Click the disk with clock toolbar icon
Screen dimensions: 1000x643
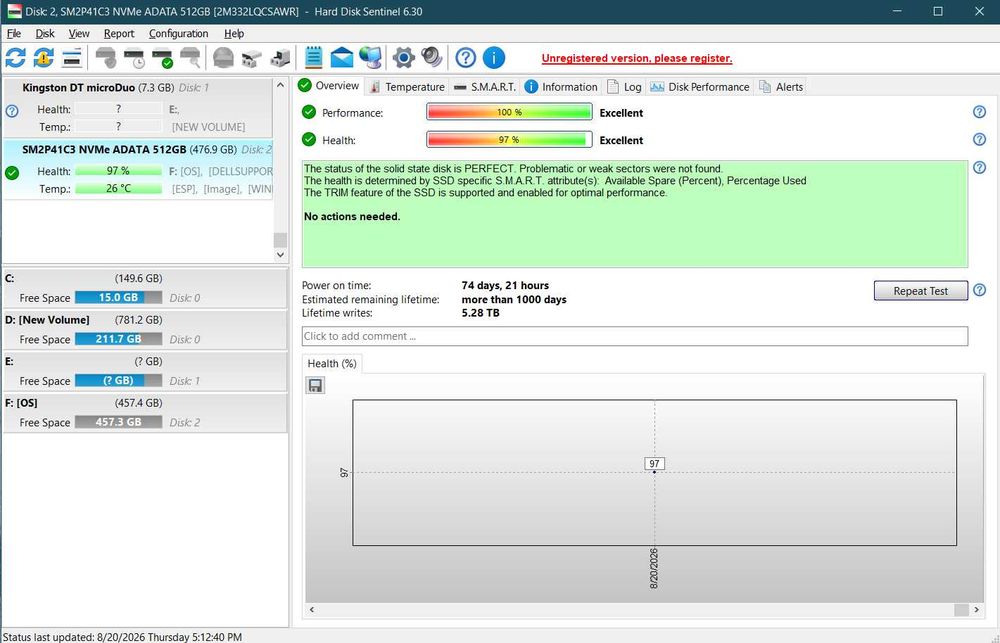(x=135, y=58)
